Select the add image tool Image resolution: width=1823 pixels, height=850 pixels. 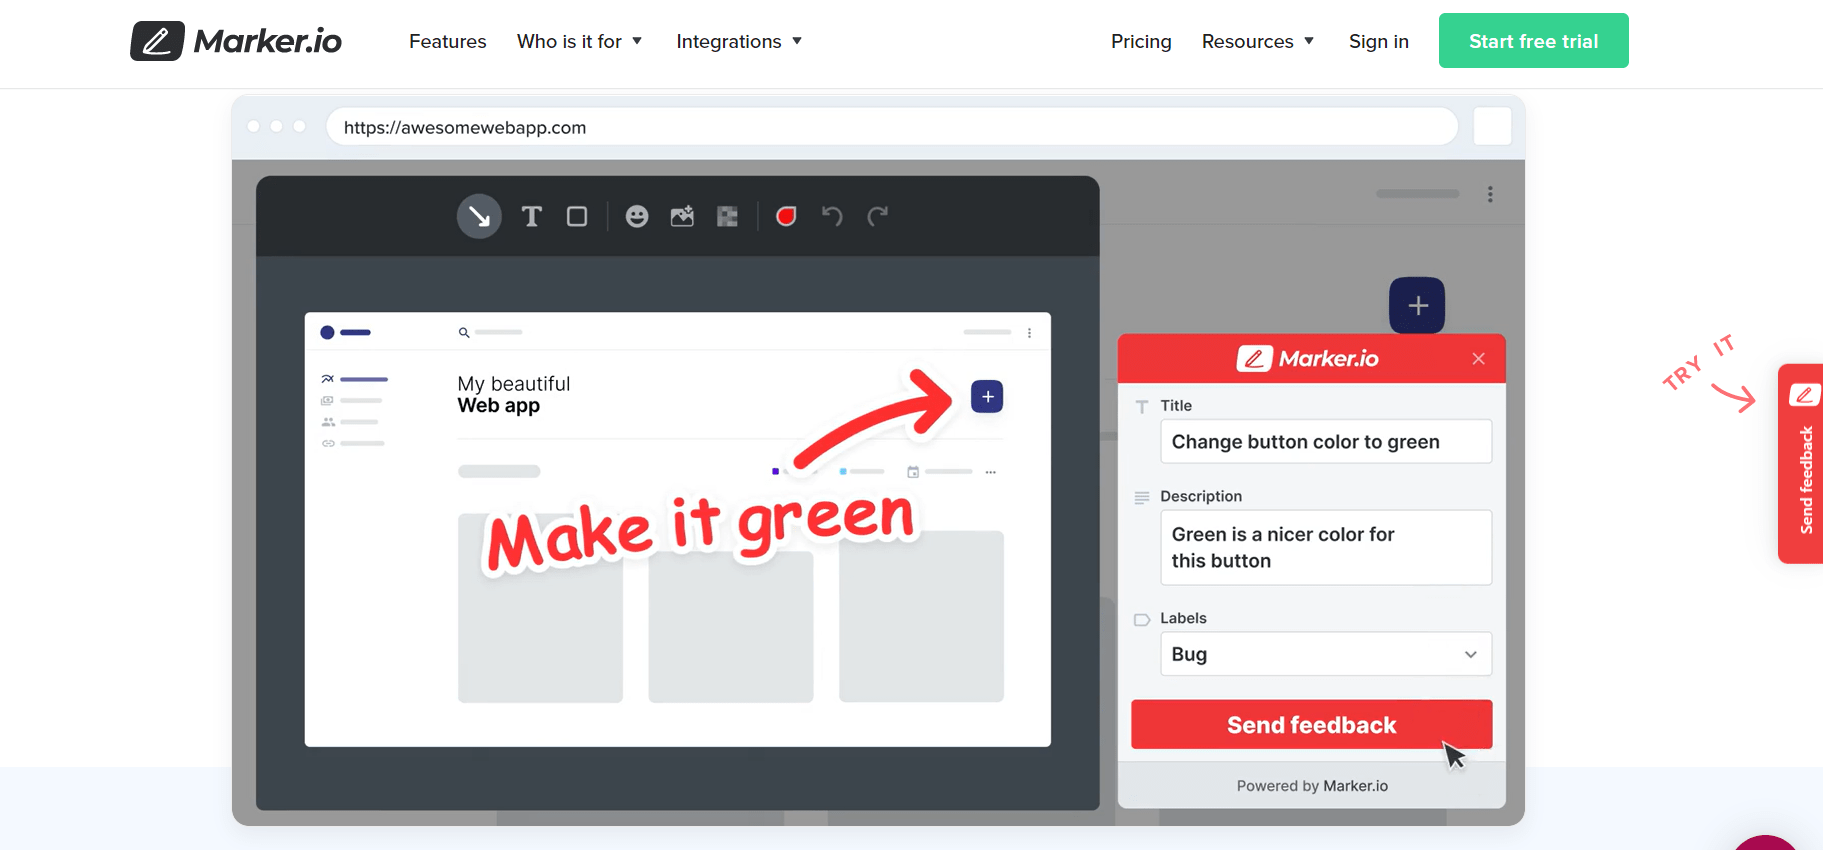pyautogui.click(x=682, y=216)
